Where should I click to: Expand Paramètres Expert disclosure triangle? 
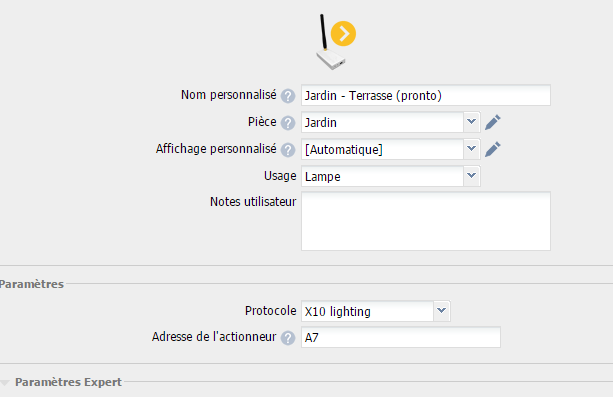pyautogui.click(x=5, y=383)
